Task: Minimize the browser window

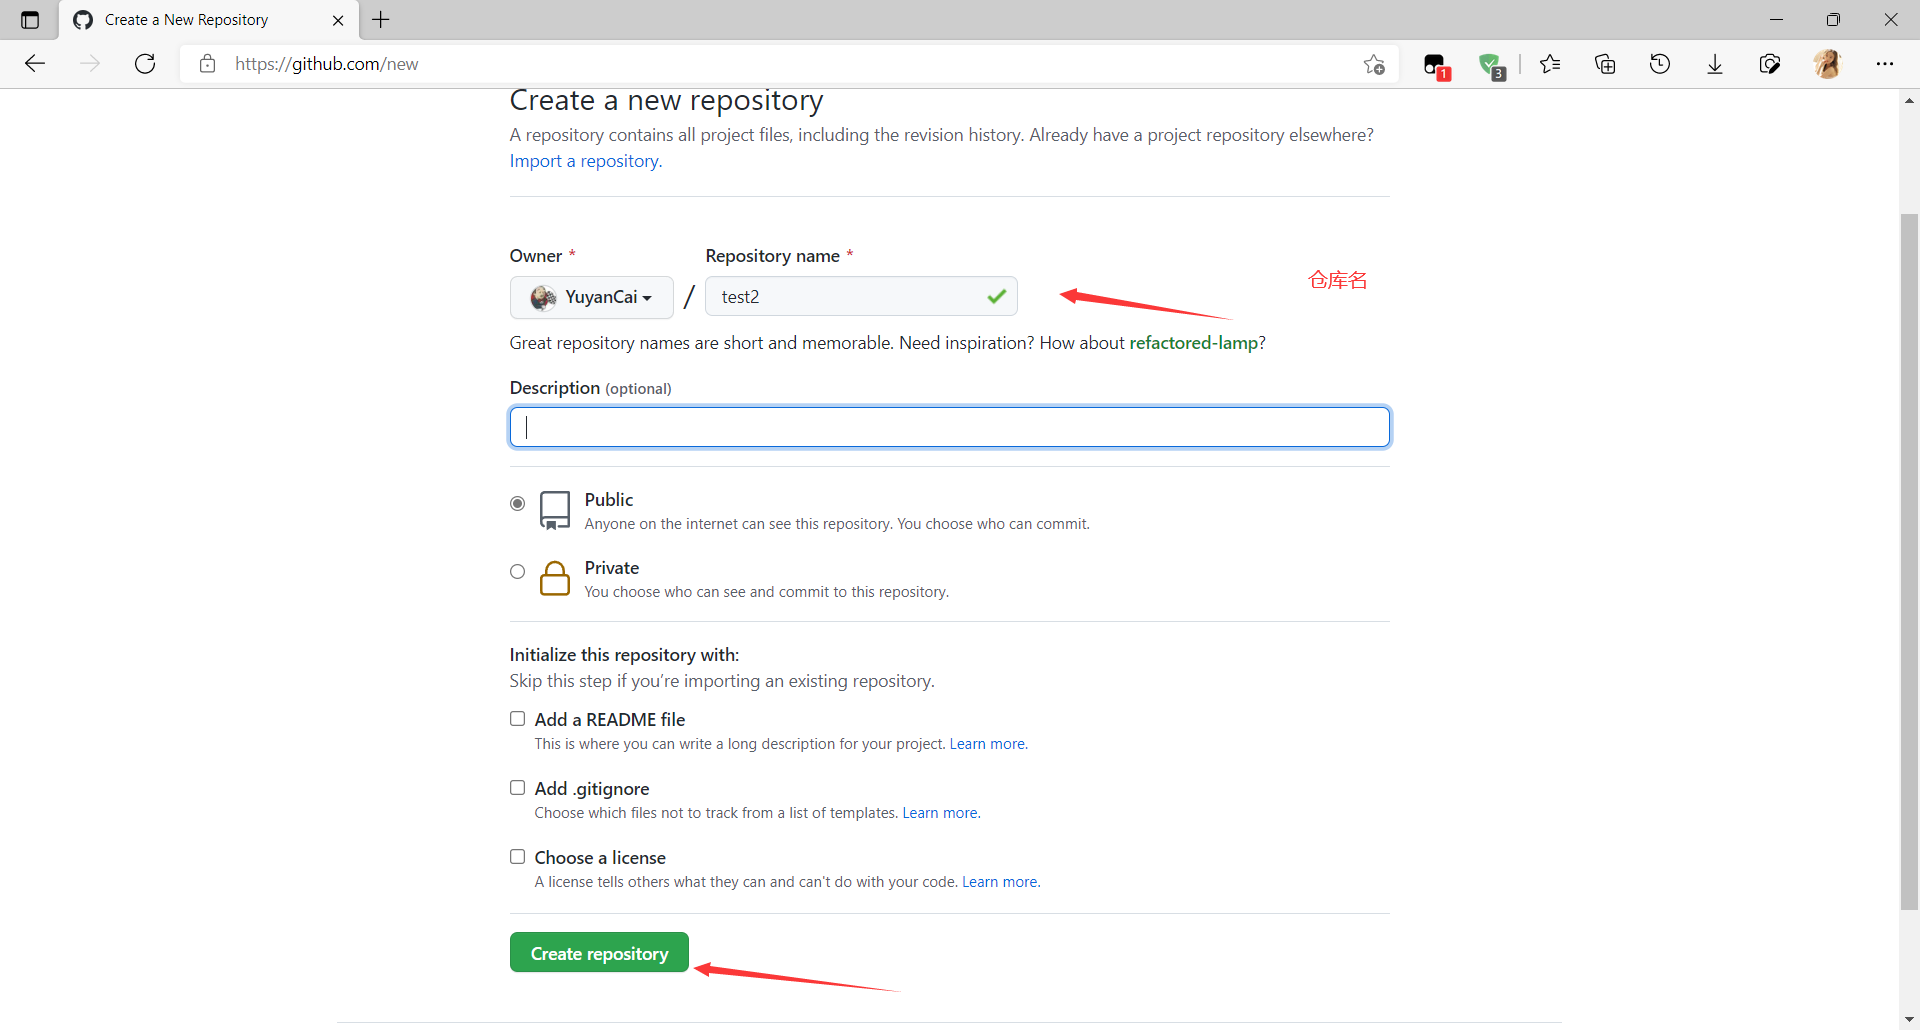Action: (x=1776, y=20)
